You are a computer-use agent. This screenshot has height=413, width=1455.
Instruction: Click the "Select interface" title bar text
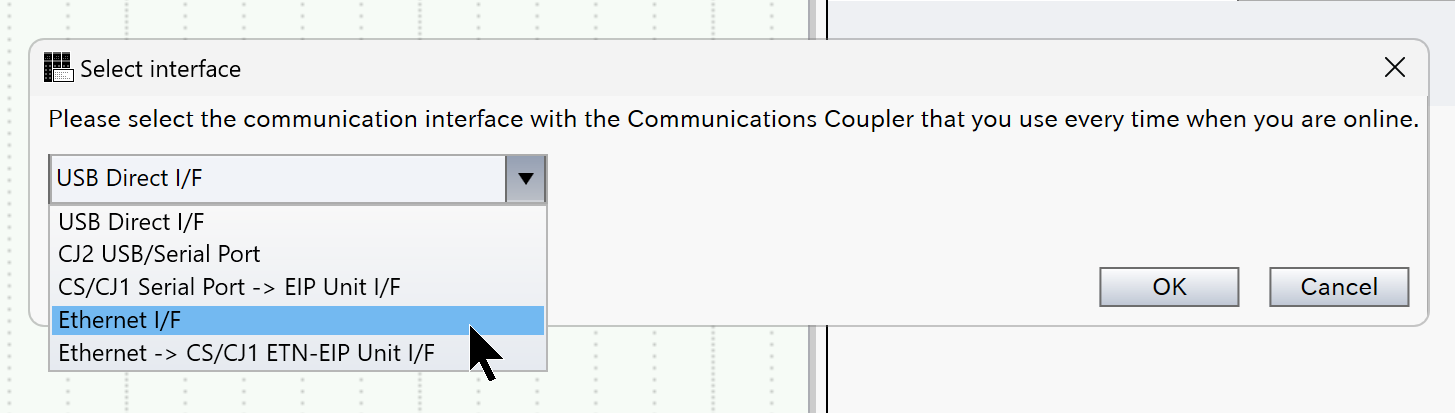coord(160,69)
